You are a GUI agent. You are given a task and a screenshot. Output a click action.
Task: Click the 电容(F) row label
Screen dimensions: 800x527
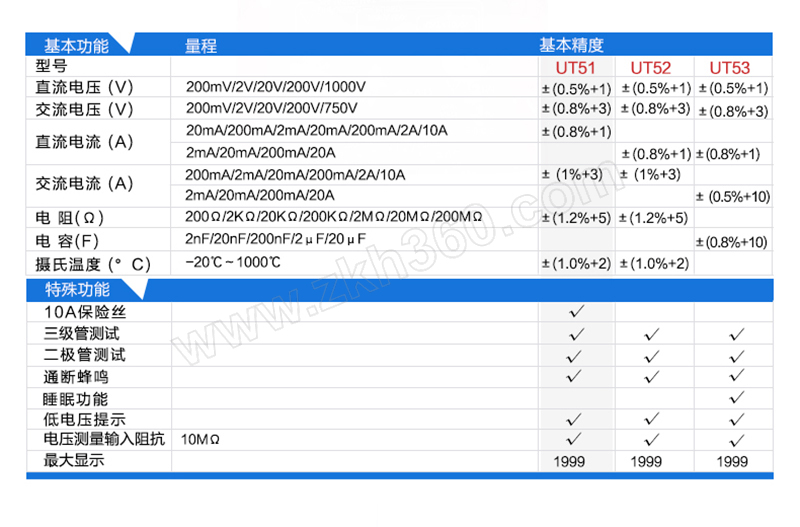[67, 241]
